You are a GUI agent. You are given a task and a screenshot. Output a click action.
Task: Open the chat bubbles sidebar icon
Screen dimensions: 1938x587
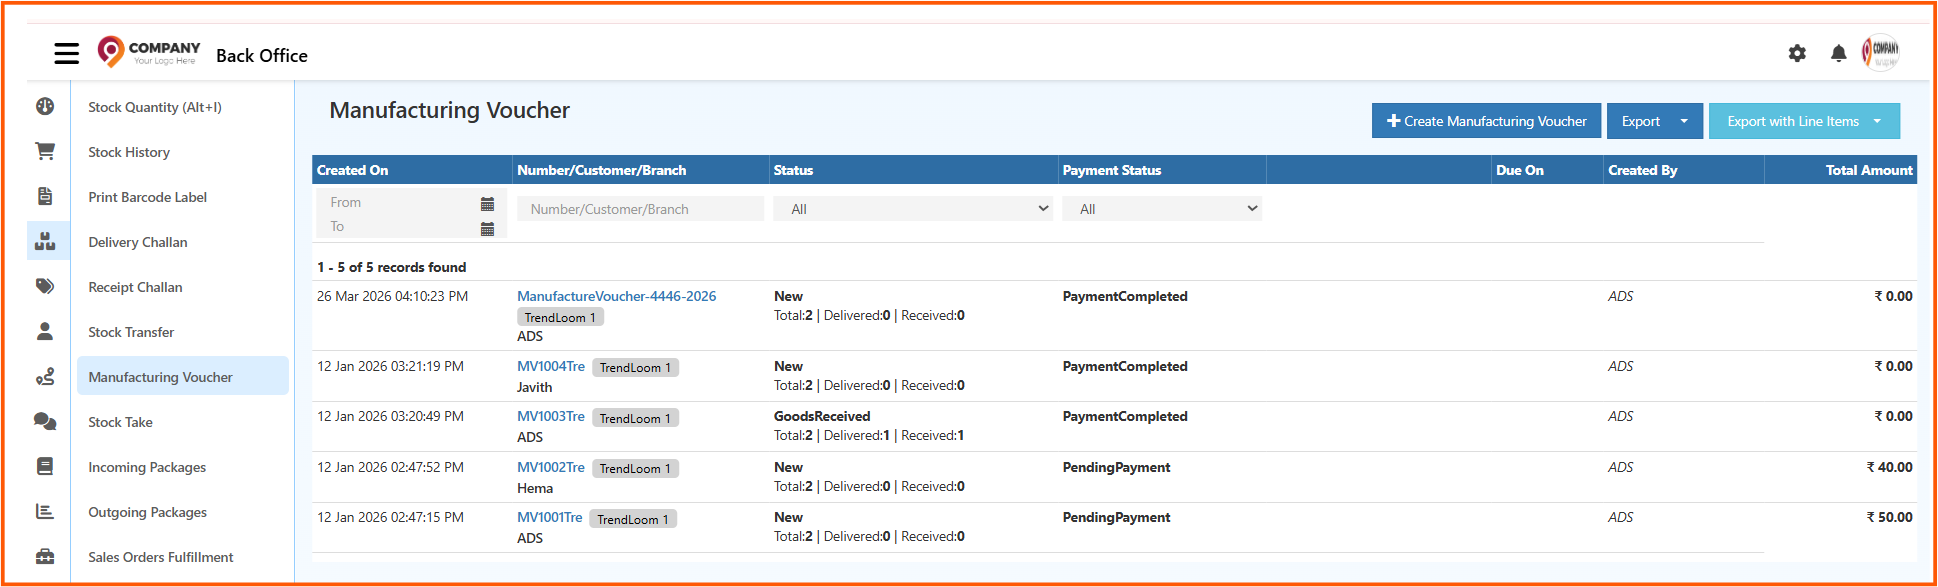click(x=45, y=421)
